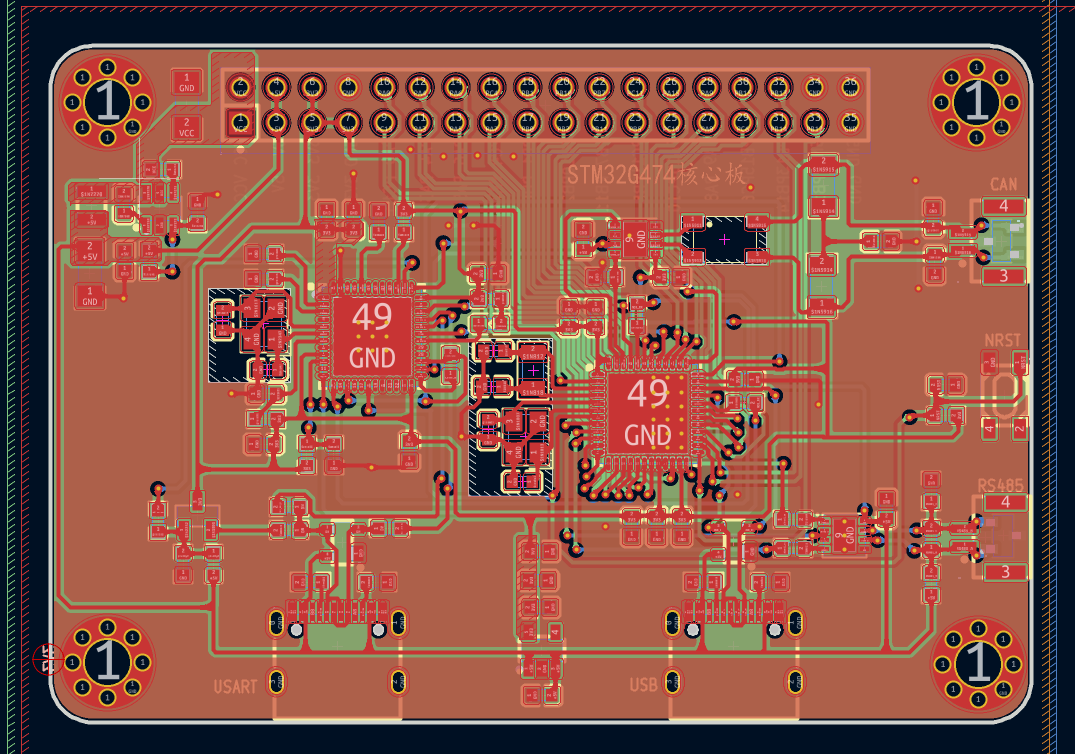Click the red origin marker outside the board corner
This screenshot has width=1075, height=754.
pyautogui.click(x=48, y=659)
